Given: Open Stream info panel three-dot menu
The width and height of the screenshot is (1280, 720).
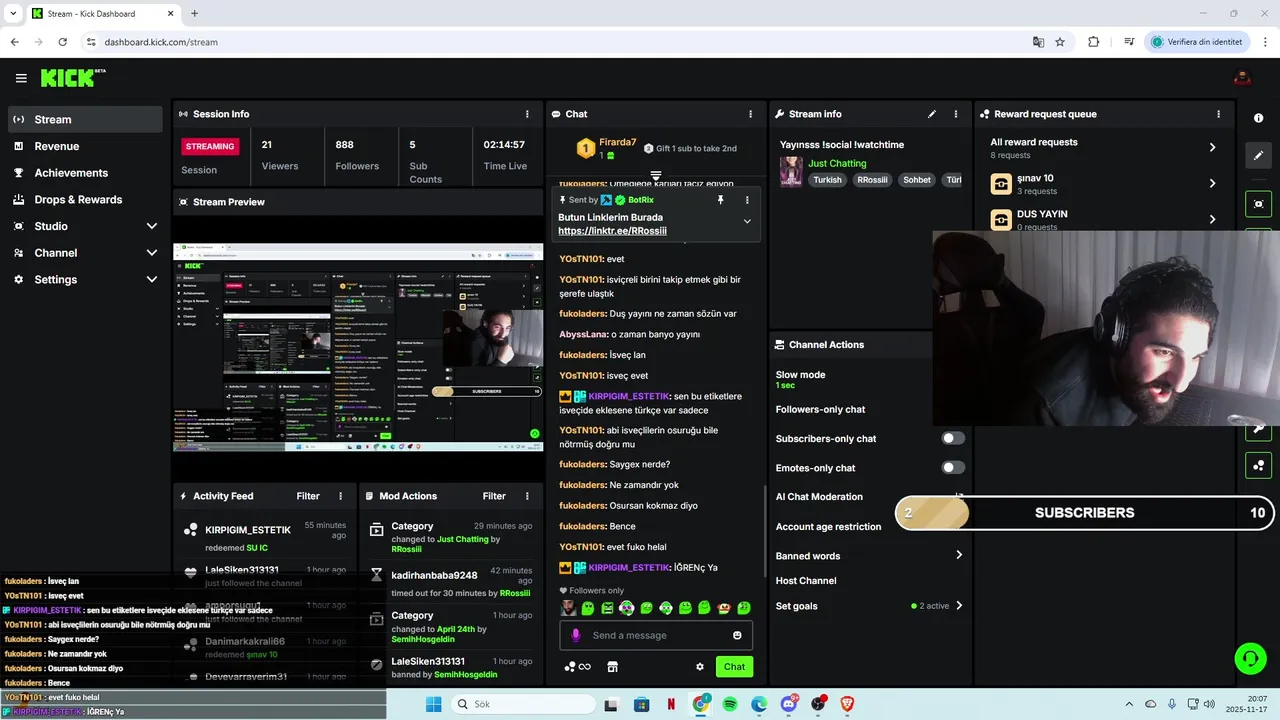Looking at the screenshot, I should coord(955,114).
